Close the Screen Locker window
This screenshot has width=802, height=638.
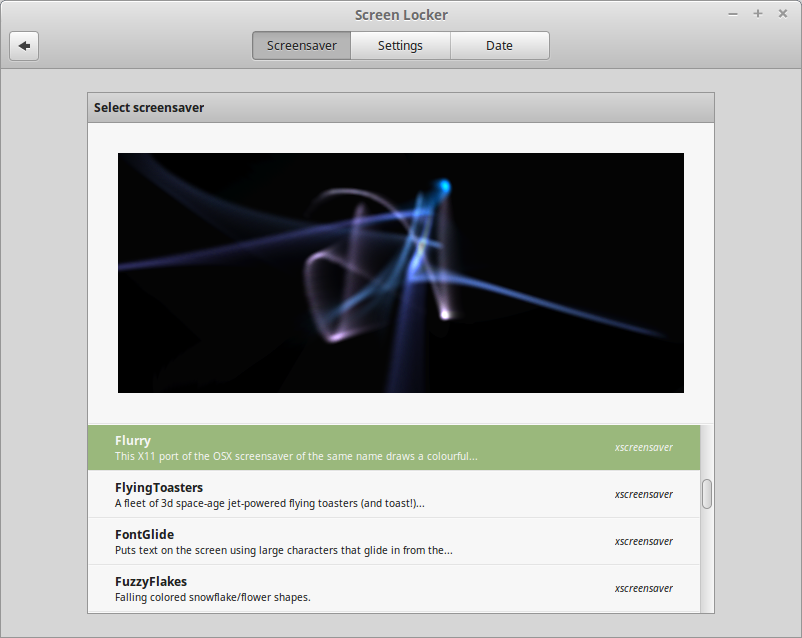coord(782,14)
